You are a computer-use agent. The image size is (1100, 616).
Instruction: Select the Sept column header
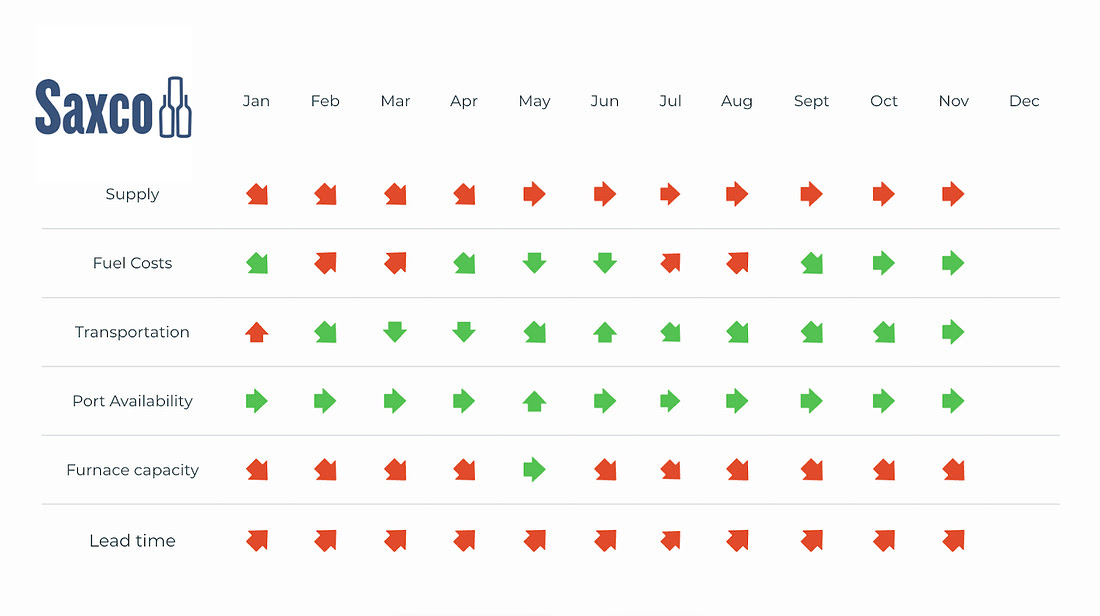point(811,101)
